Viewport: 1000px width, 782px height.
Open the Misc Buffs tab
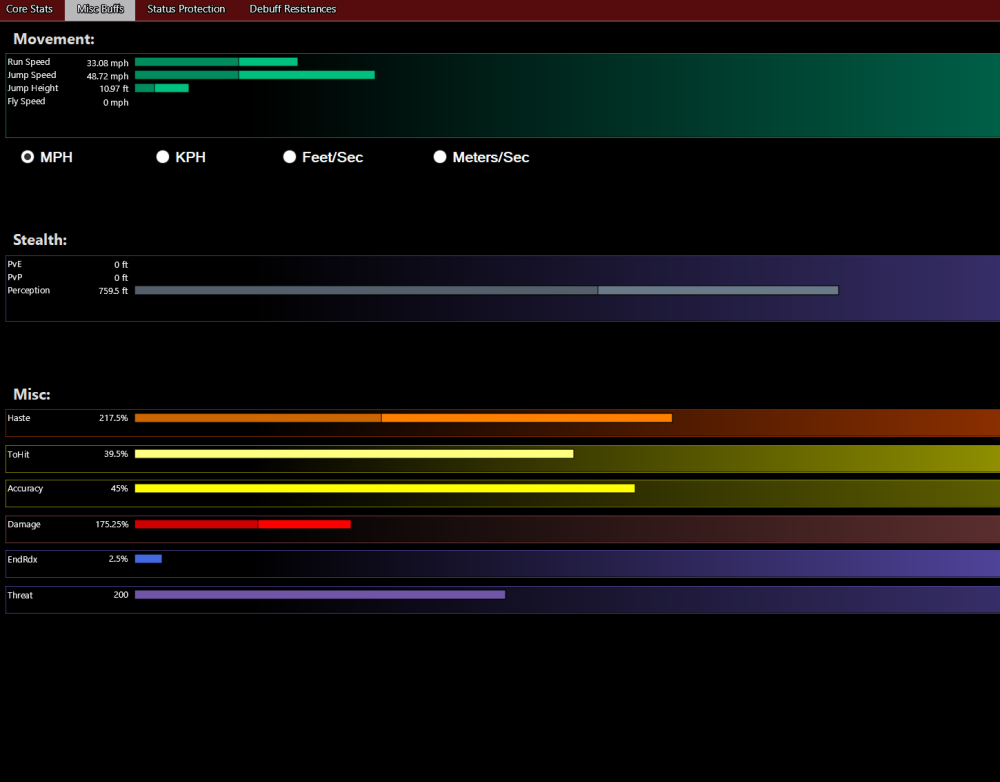pos(100,9)
